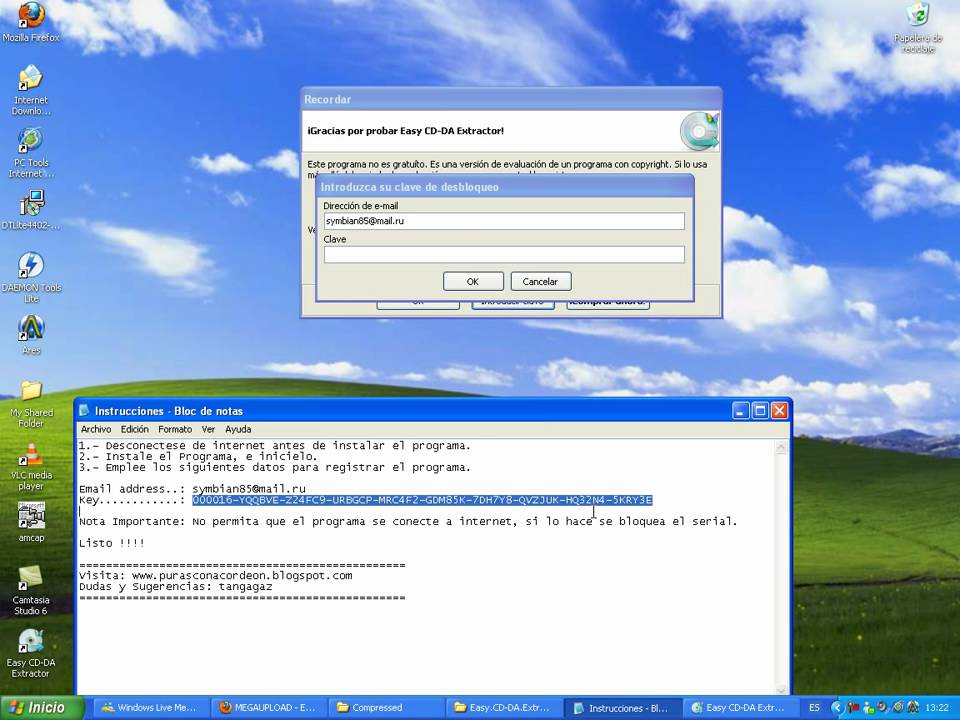This screenshot has width=960, height=720.
Task: Activate the Instrucciones Notepad taskbar button
Action: pyautogui.click(x=620, y=708)
